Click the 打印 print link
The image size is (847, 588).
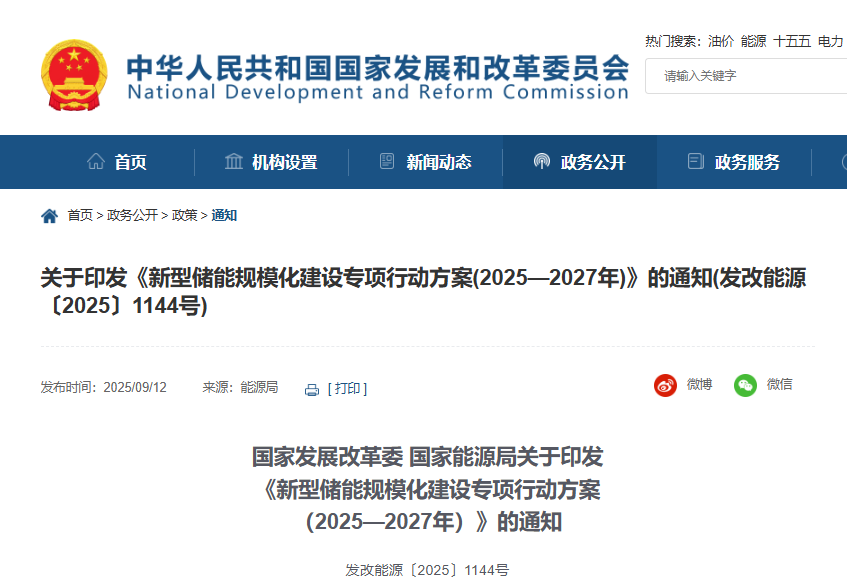pyautogui.click(x=348, y=389)
